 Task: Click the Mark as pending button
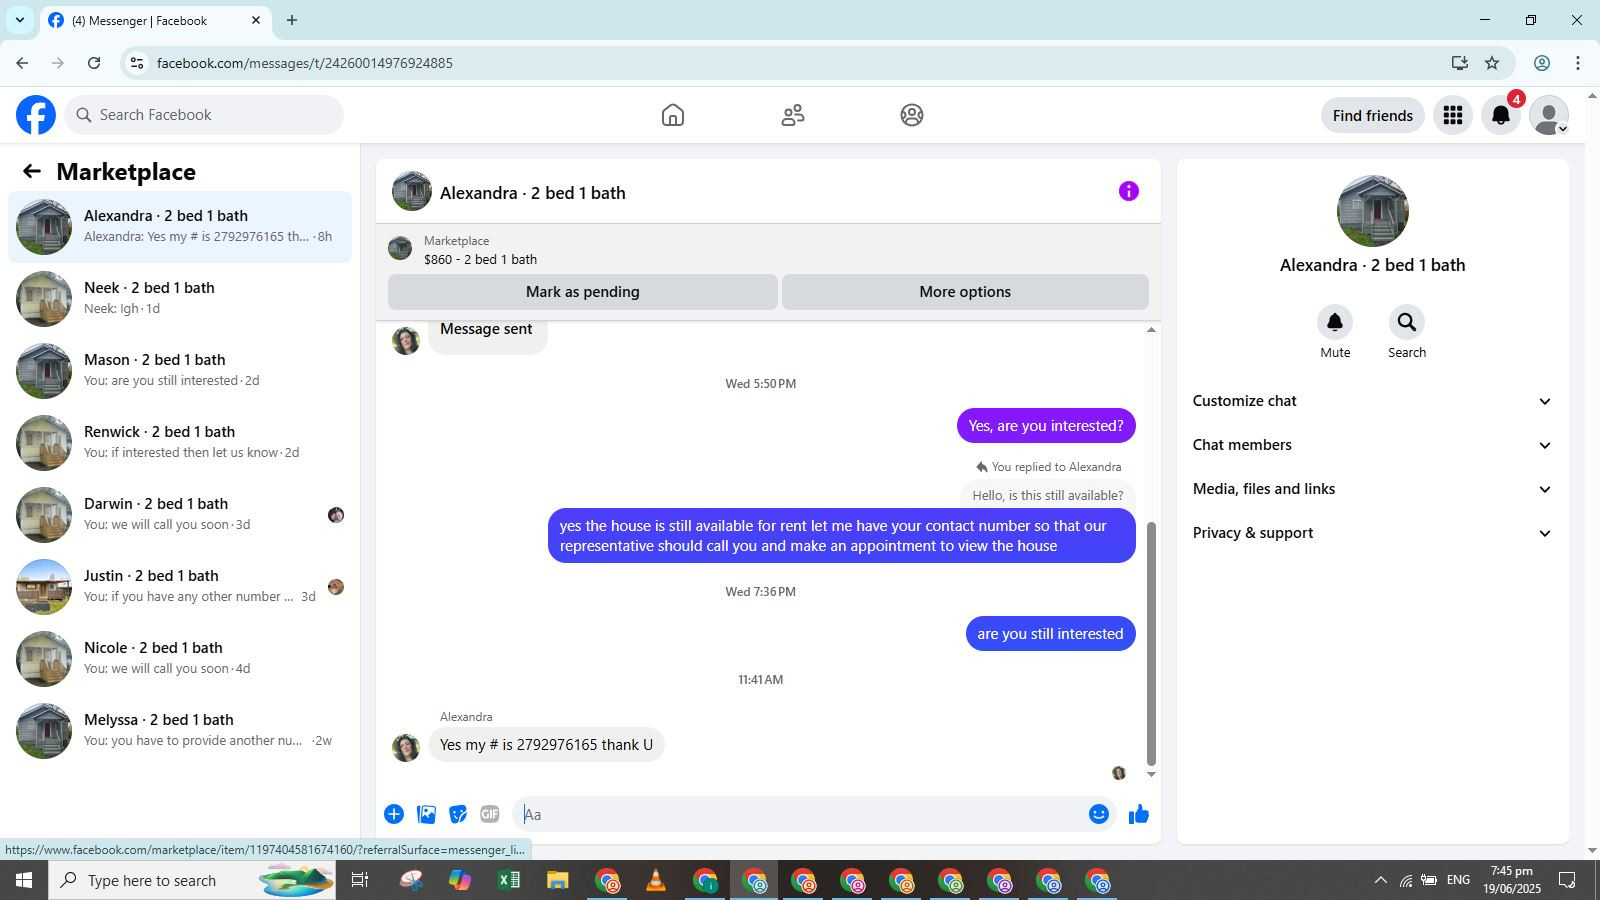pos(583,292)
